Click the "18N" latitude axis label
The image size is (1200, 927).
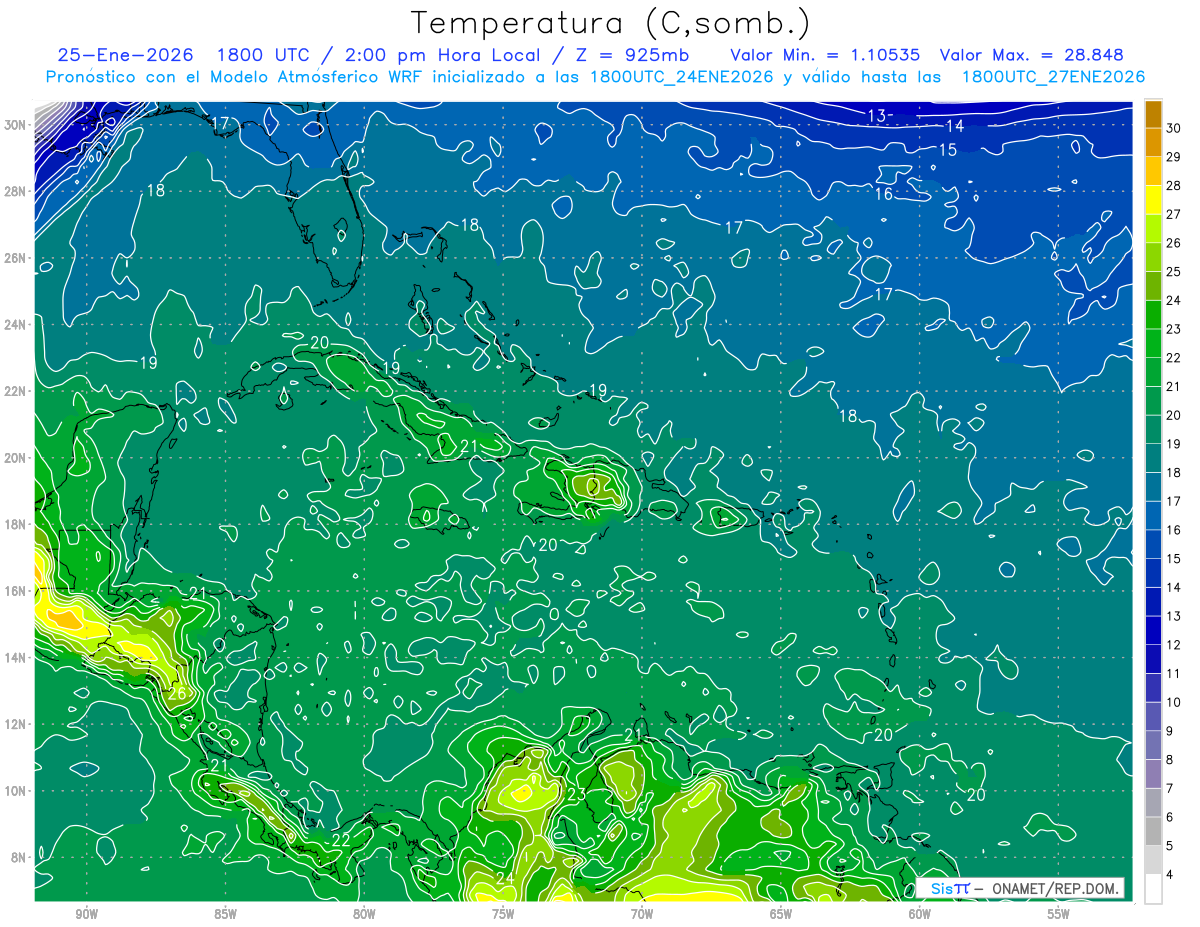pos(16,524)
